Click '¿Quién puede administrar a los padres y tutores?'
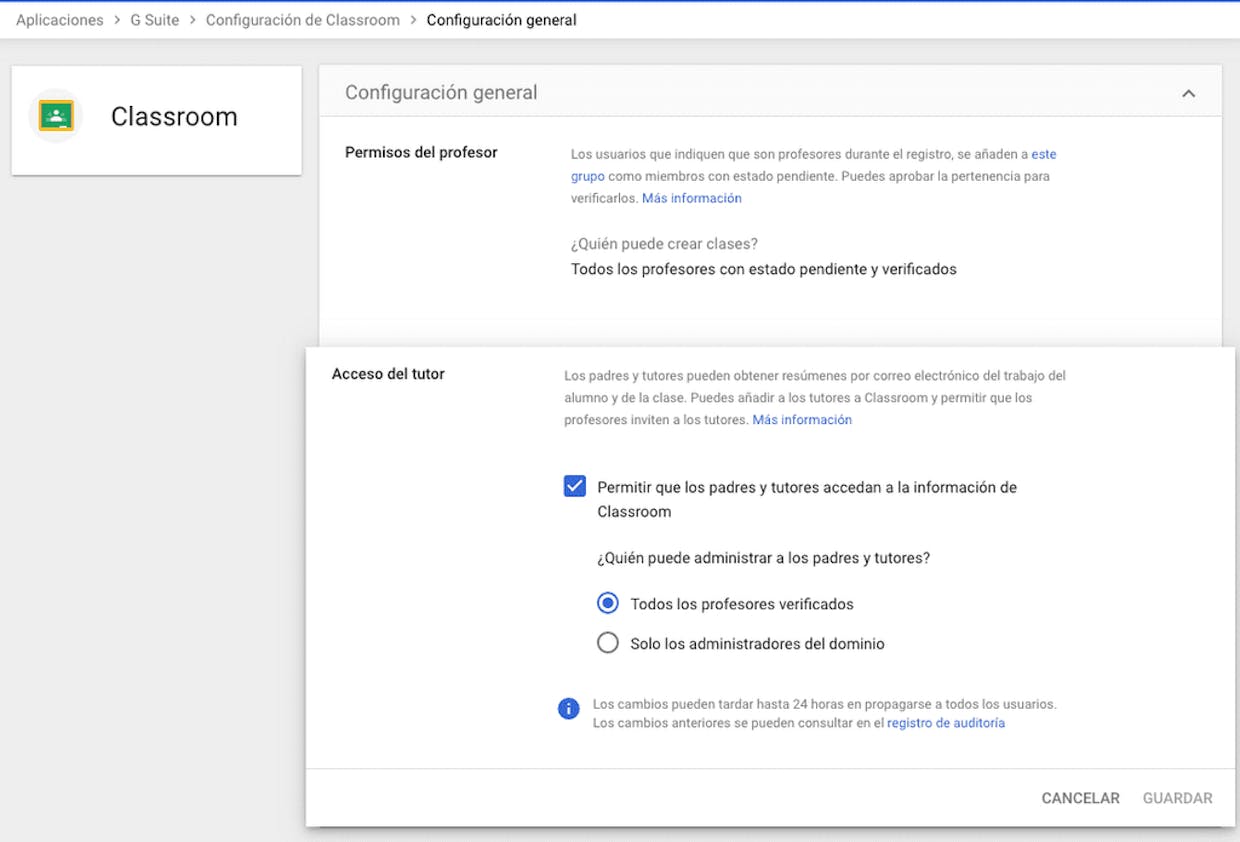 click(764, 558)
